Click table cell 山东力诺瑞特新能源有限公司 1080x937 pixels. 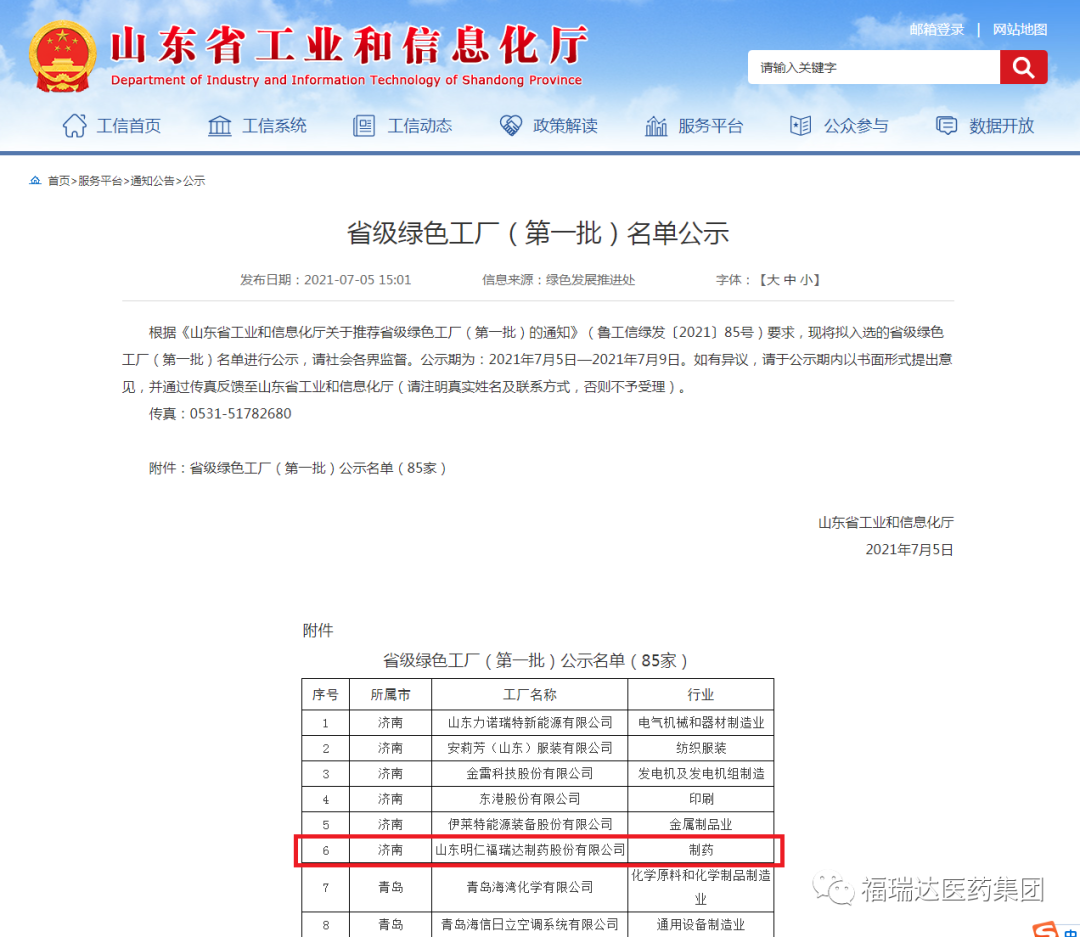click(x=530, y=723)
